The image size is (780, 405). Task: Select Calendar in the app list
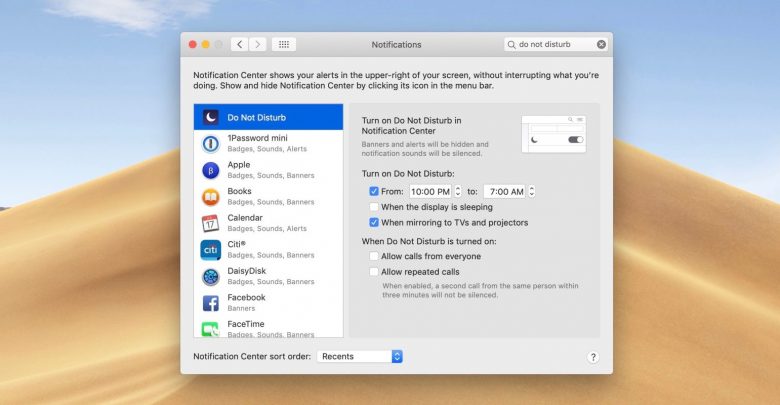click(x=269, y=223)
